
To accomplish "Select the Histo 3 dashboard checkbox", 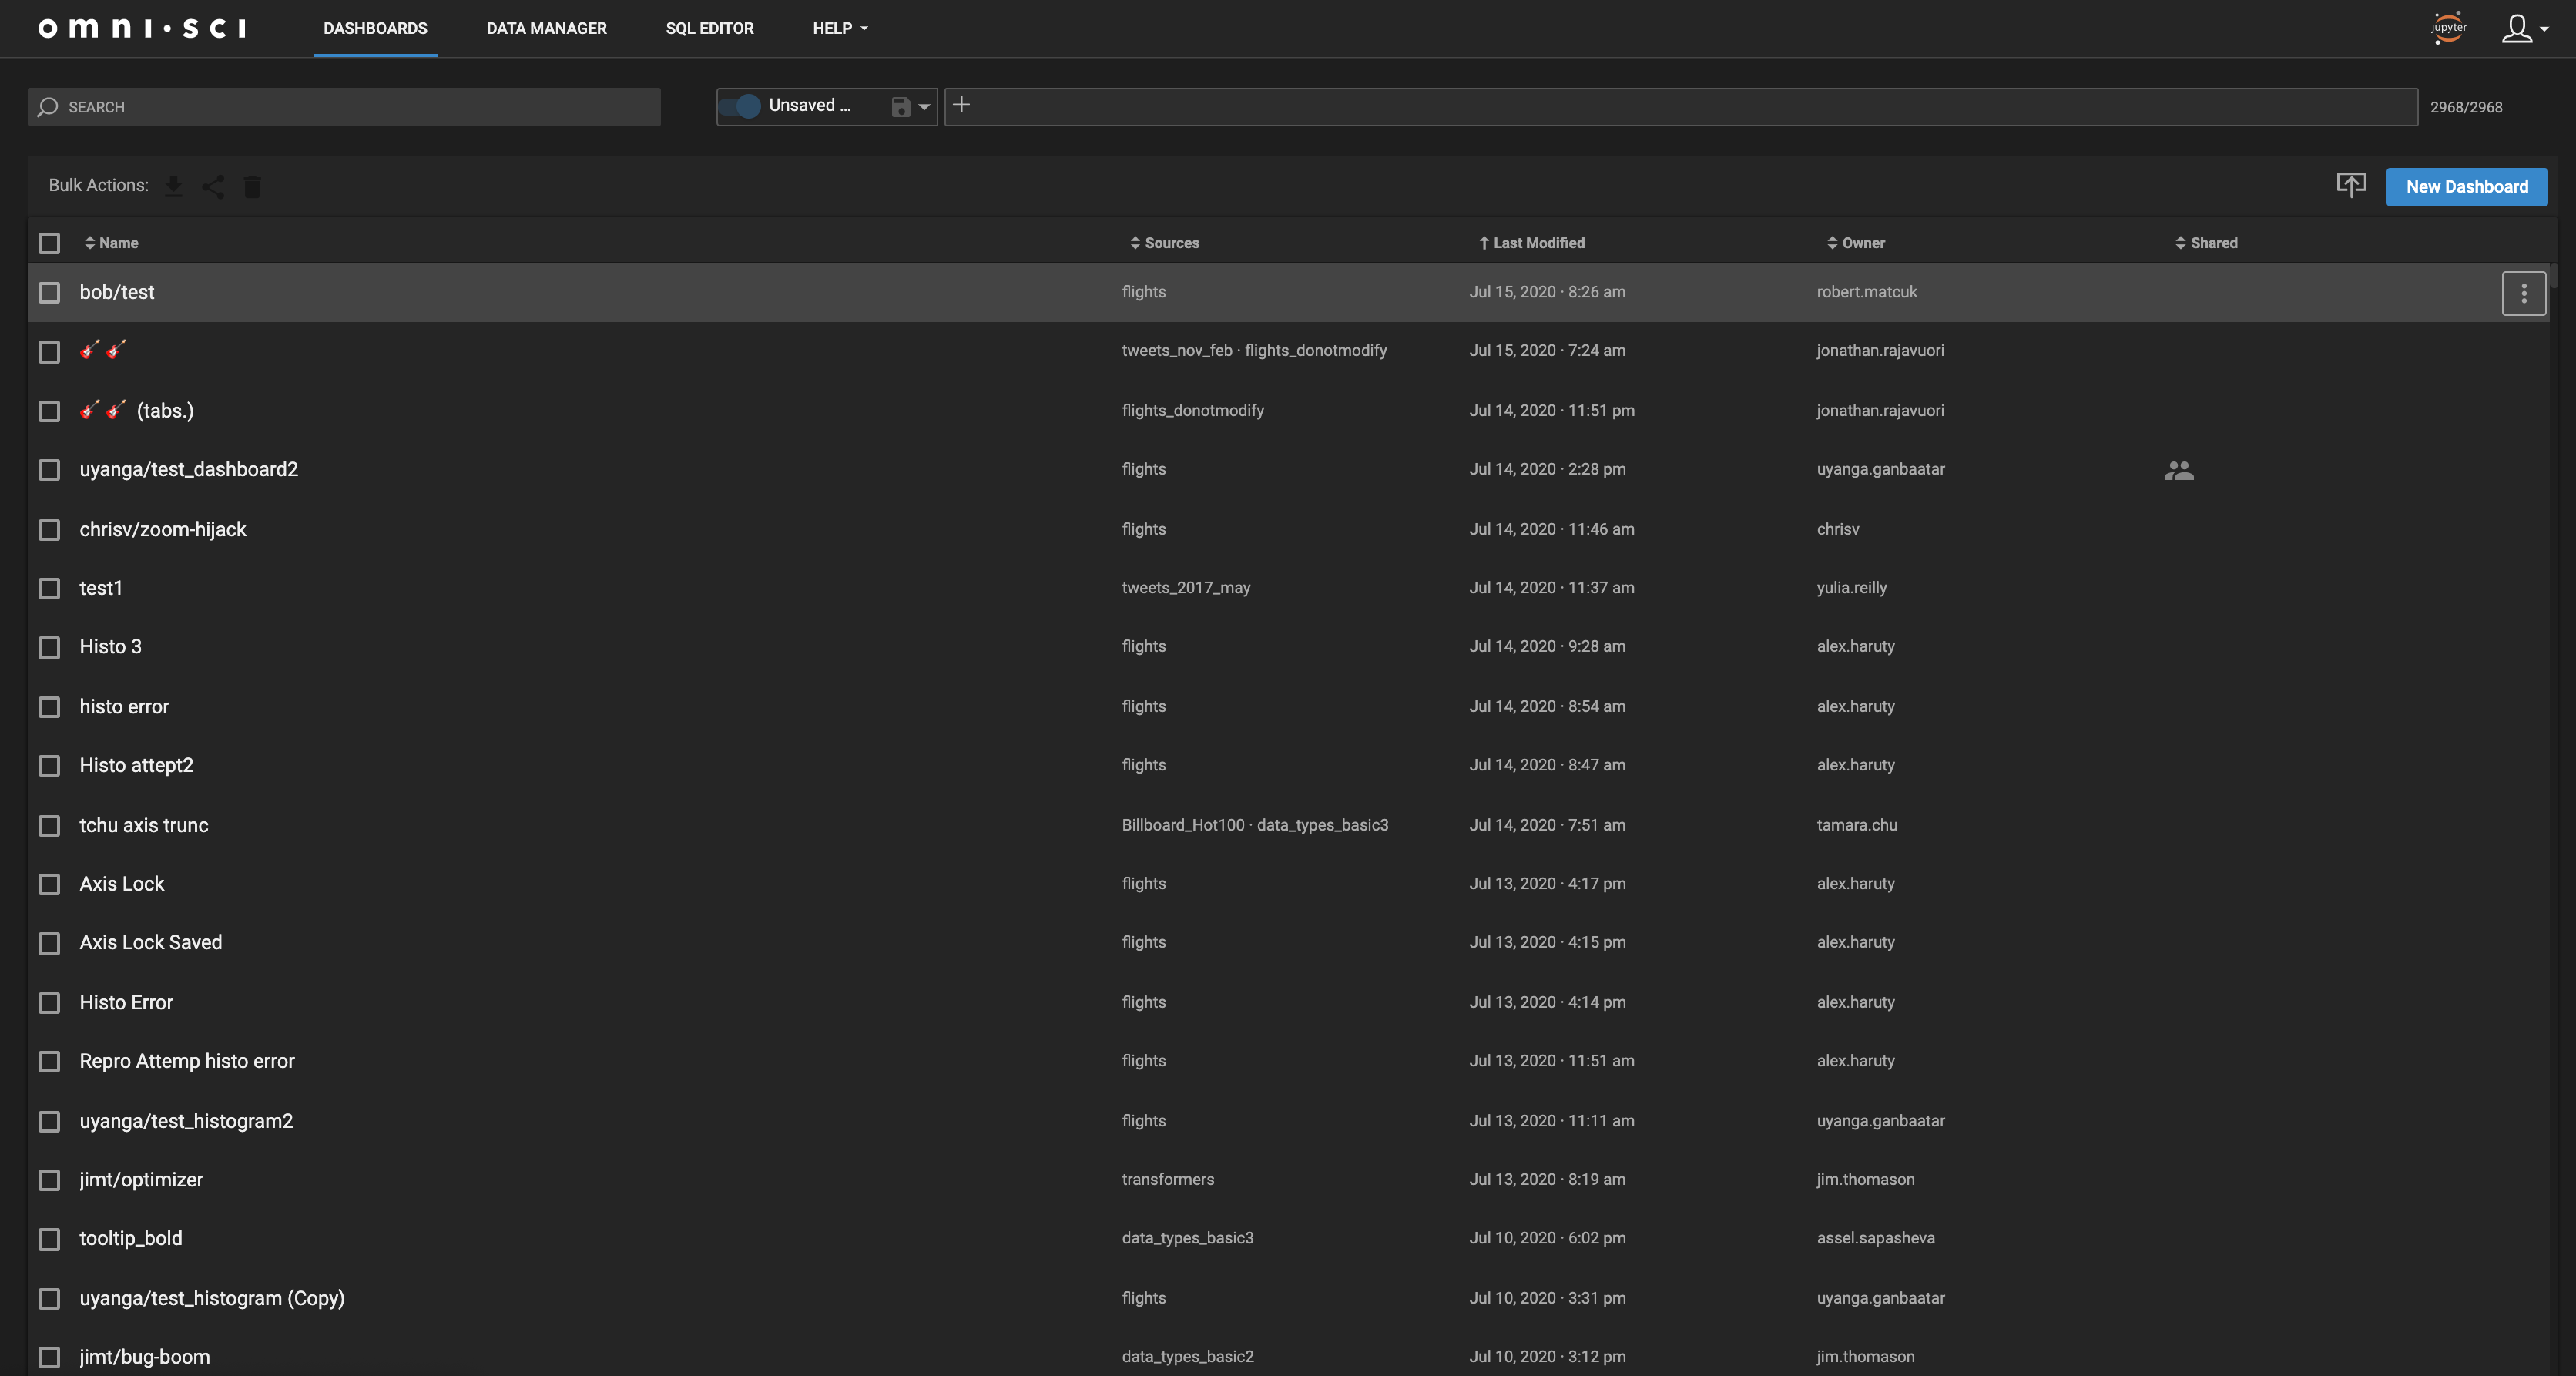I will [49, 647].
